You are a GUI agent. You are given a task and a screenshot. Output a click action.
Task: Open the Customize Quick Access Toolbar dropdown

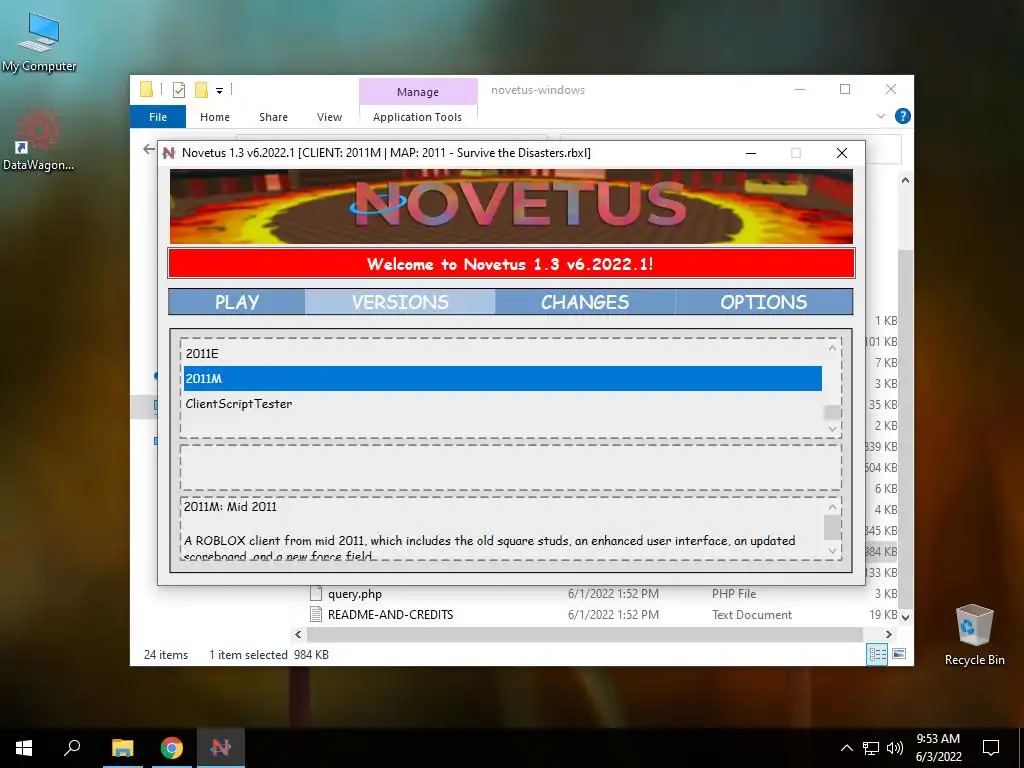click(219, 91)
